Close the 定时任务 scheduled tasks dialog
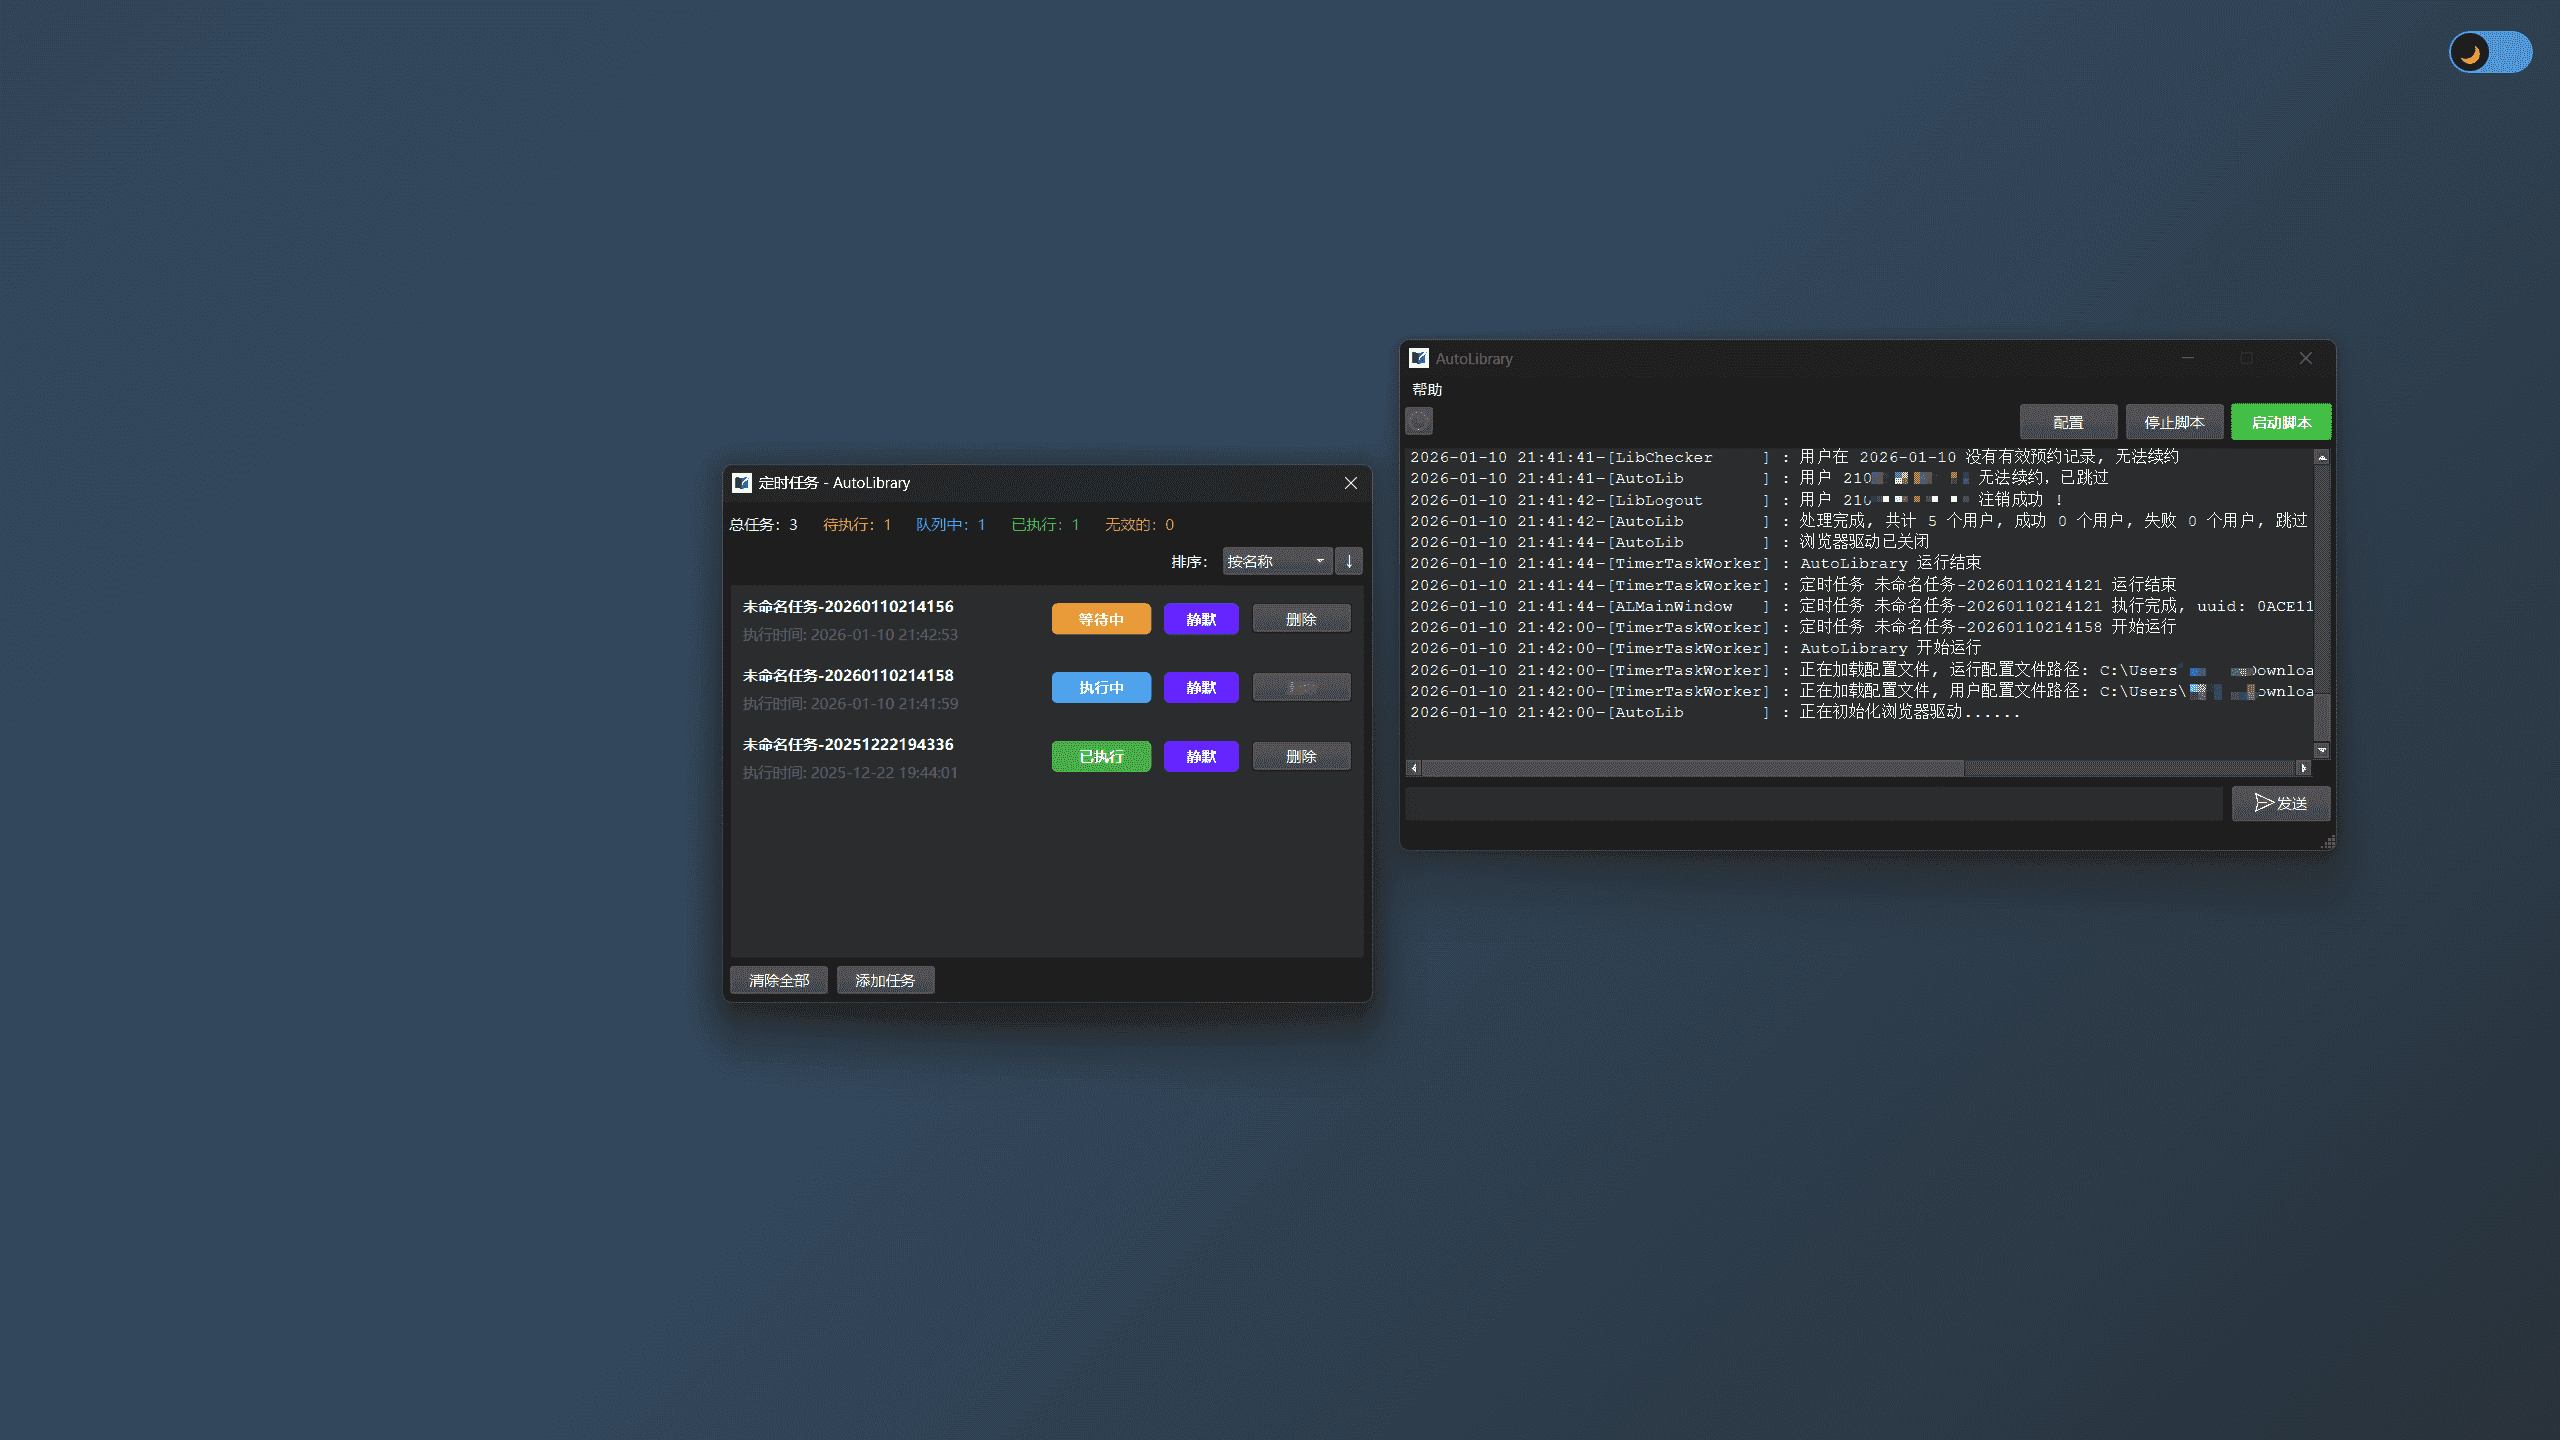Viewport: 2560px width, 1440px height. click(1350, 483)
